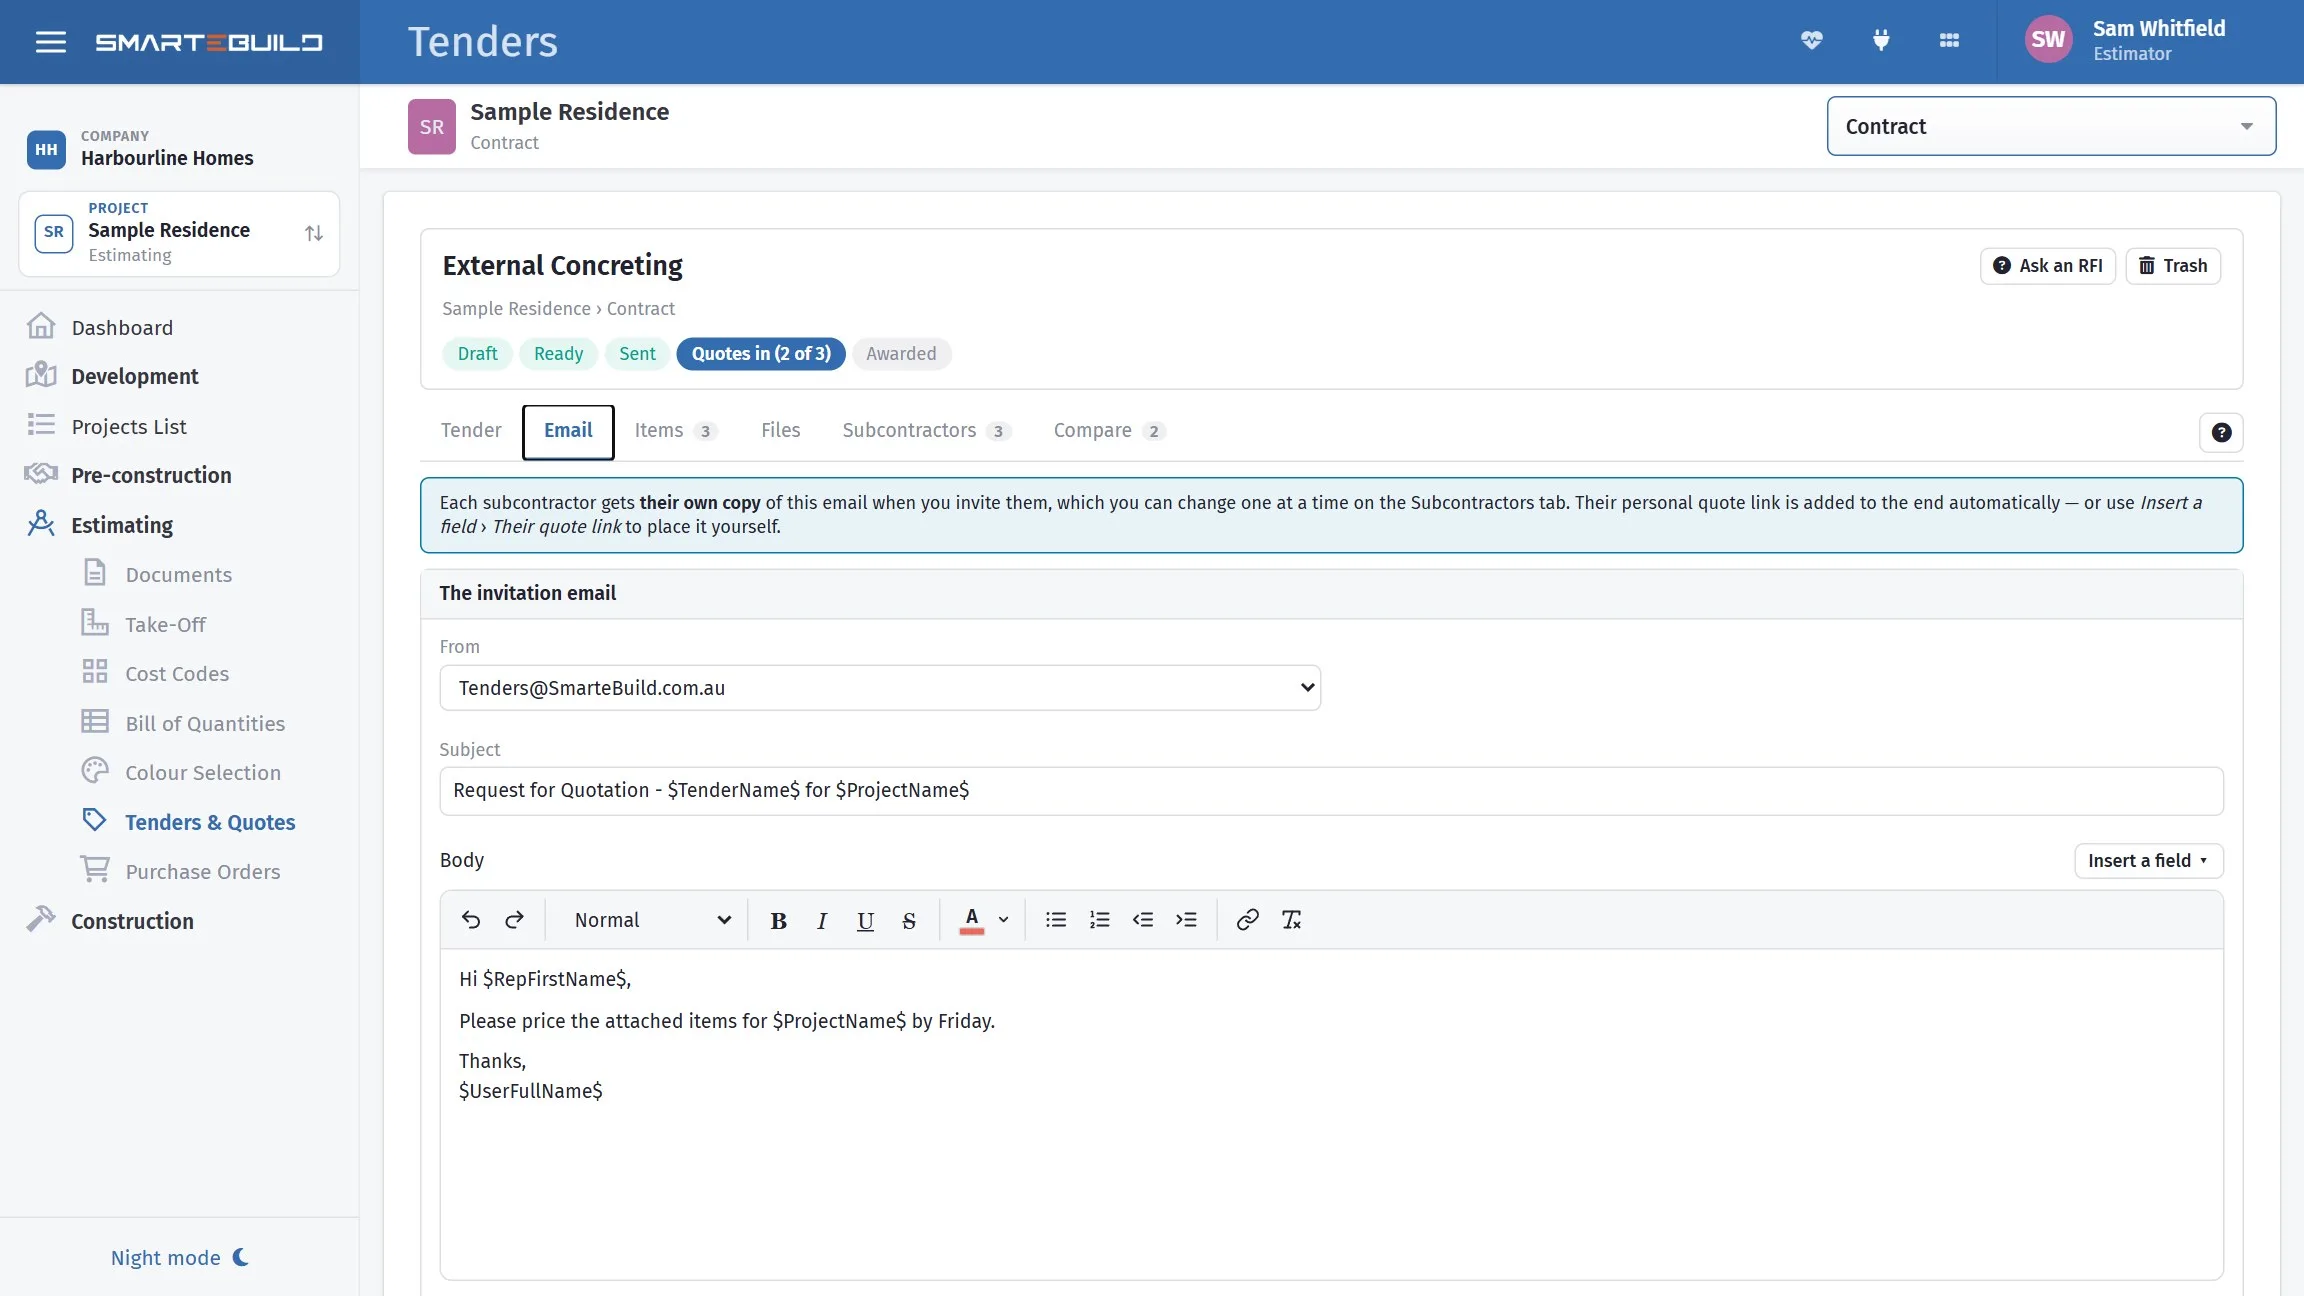Select the Awarded status pill

tap(901, 354)
